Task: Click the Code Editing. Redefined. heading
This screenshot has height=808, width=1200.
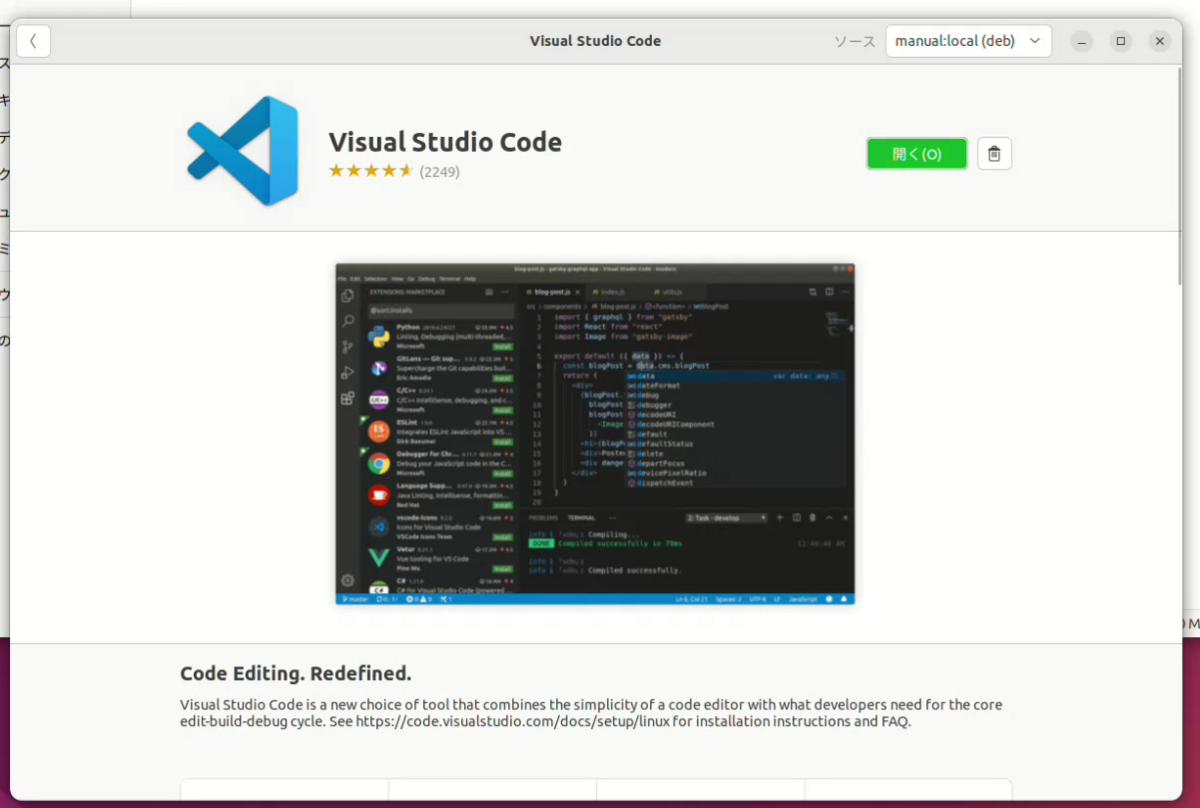Action: point(296,673)
